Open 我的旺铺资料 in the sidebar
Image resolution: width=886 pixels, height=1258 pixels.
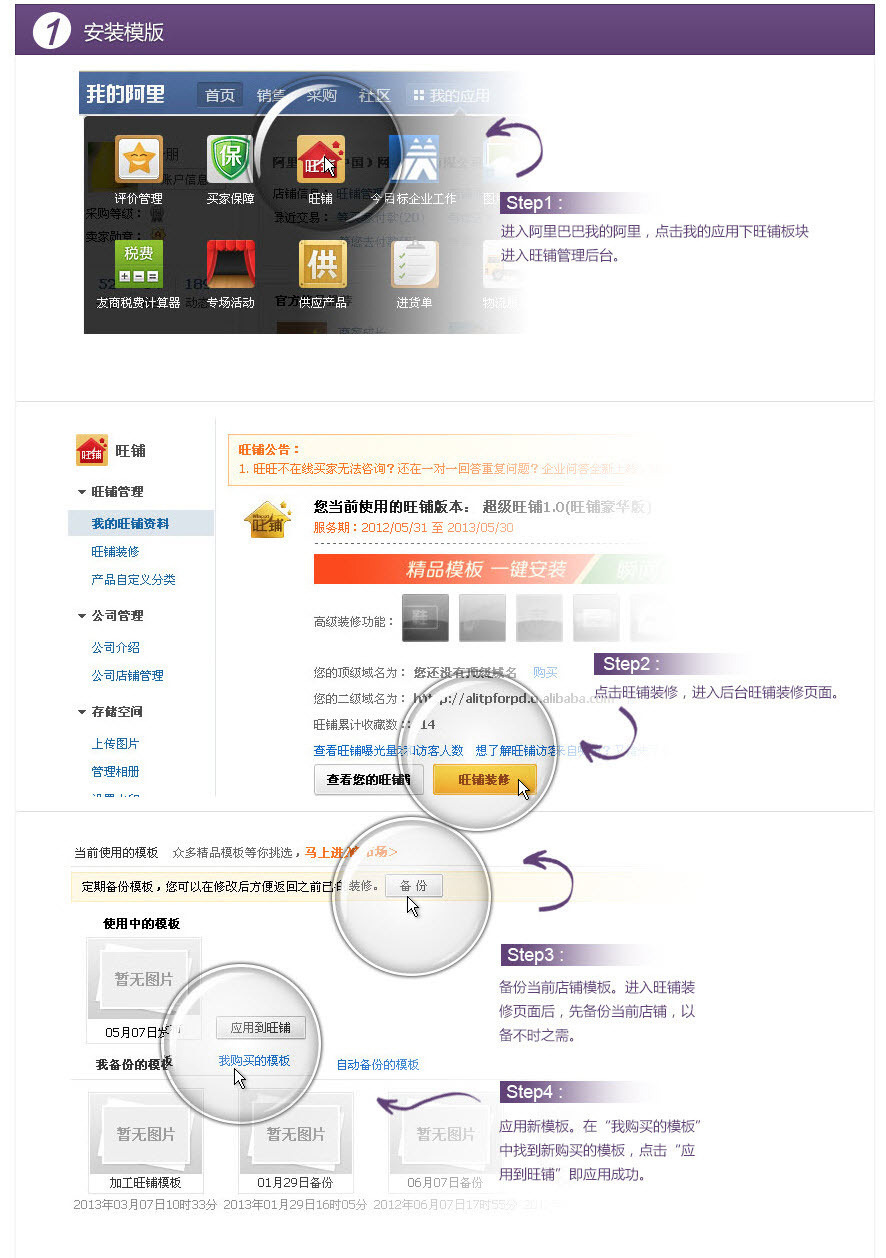click(141, 524)
